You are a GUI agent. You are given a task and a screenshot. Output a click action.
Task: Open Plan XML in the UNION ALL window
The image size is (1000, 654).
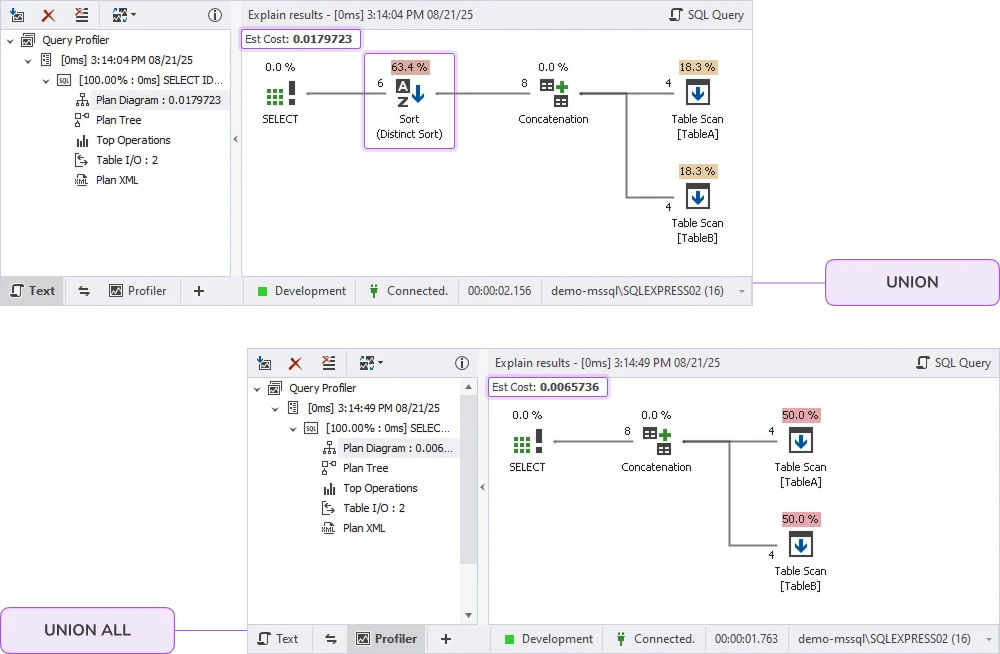click(353, 528)
